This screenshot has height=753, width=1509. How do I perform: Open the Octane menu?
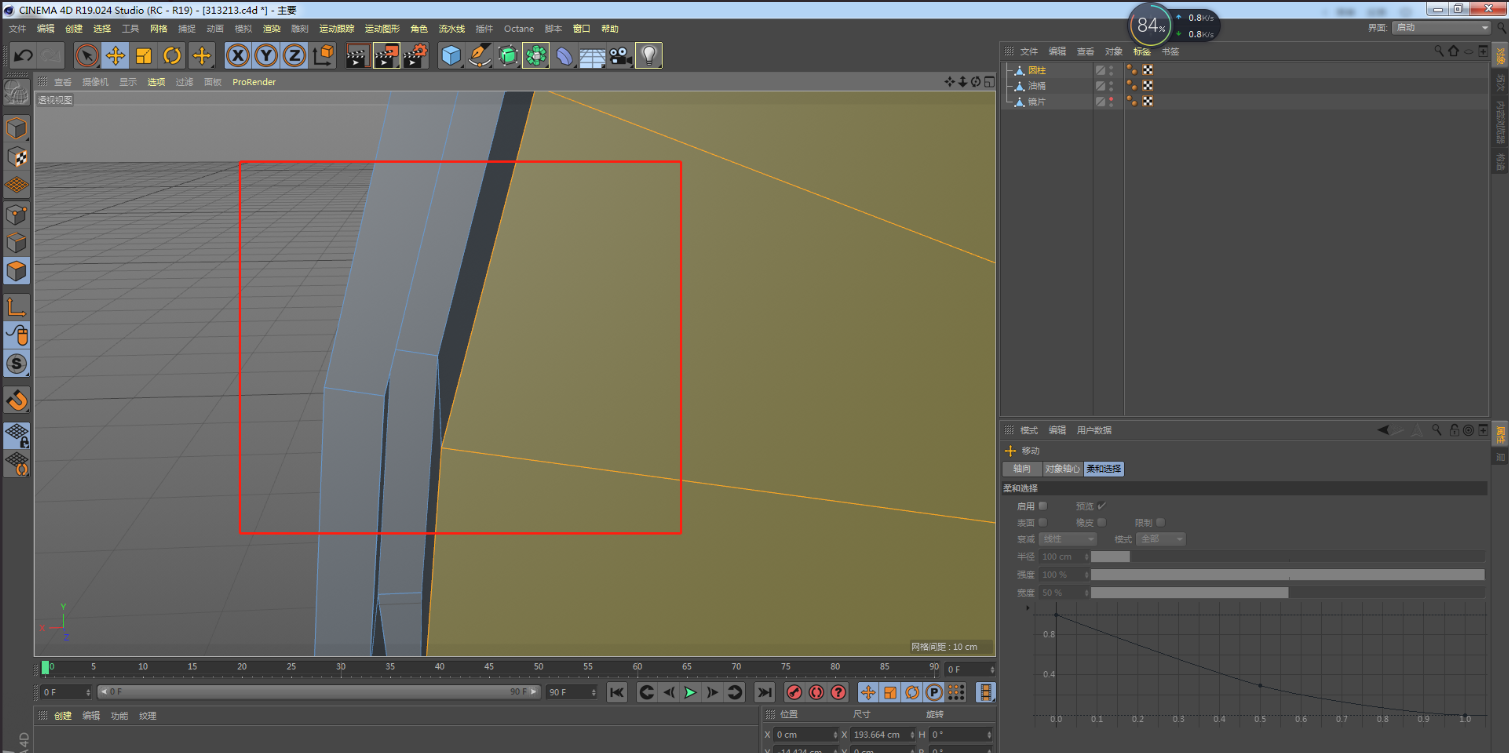(x=519, y=29)
